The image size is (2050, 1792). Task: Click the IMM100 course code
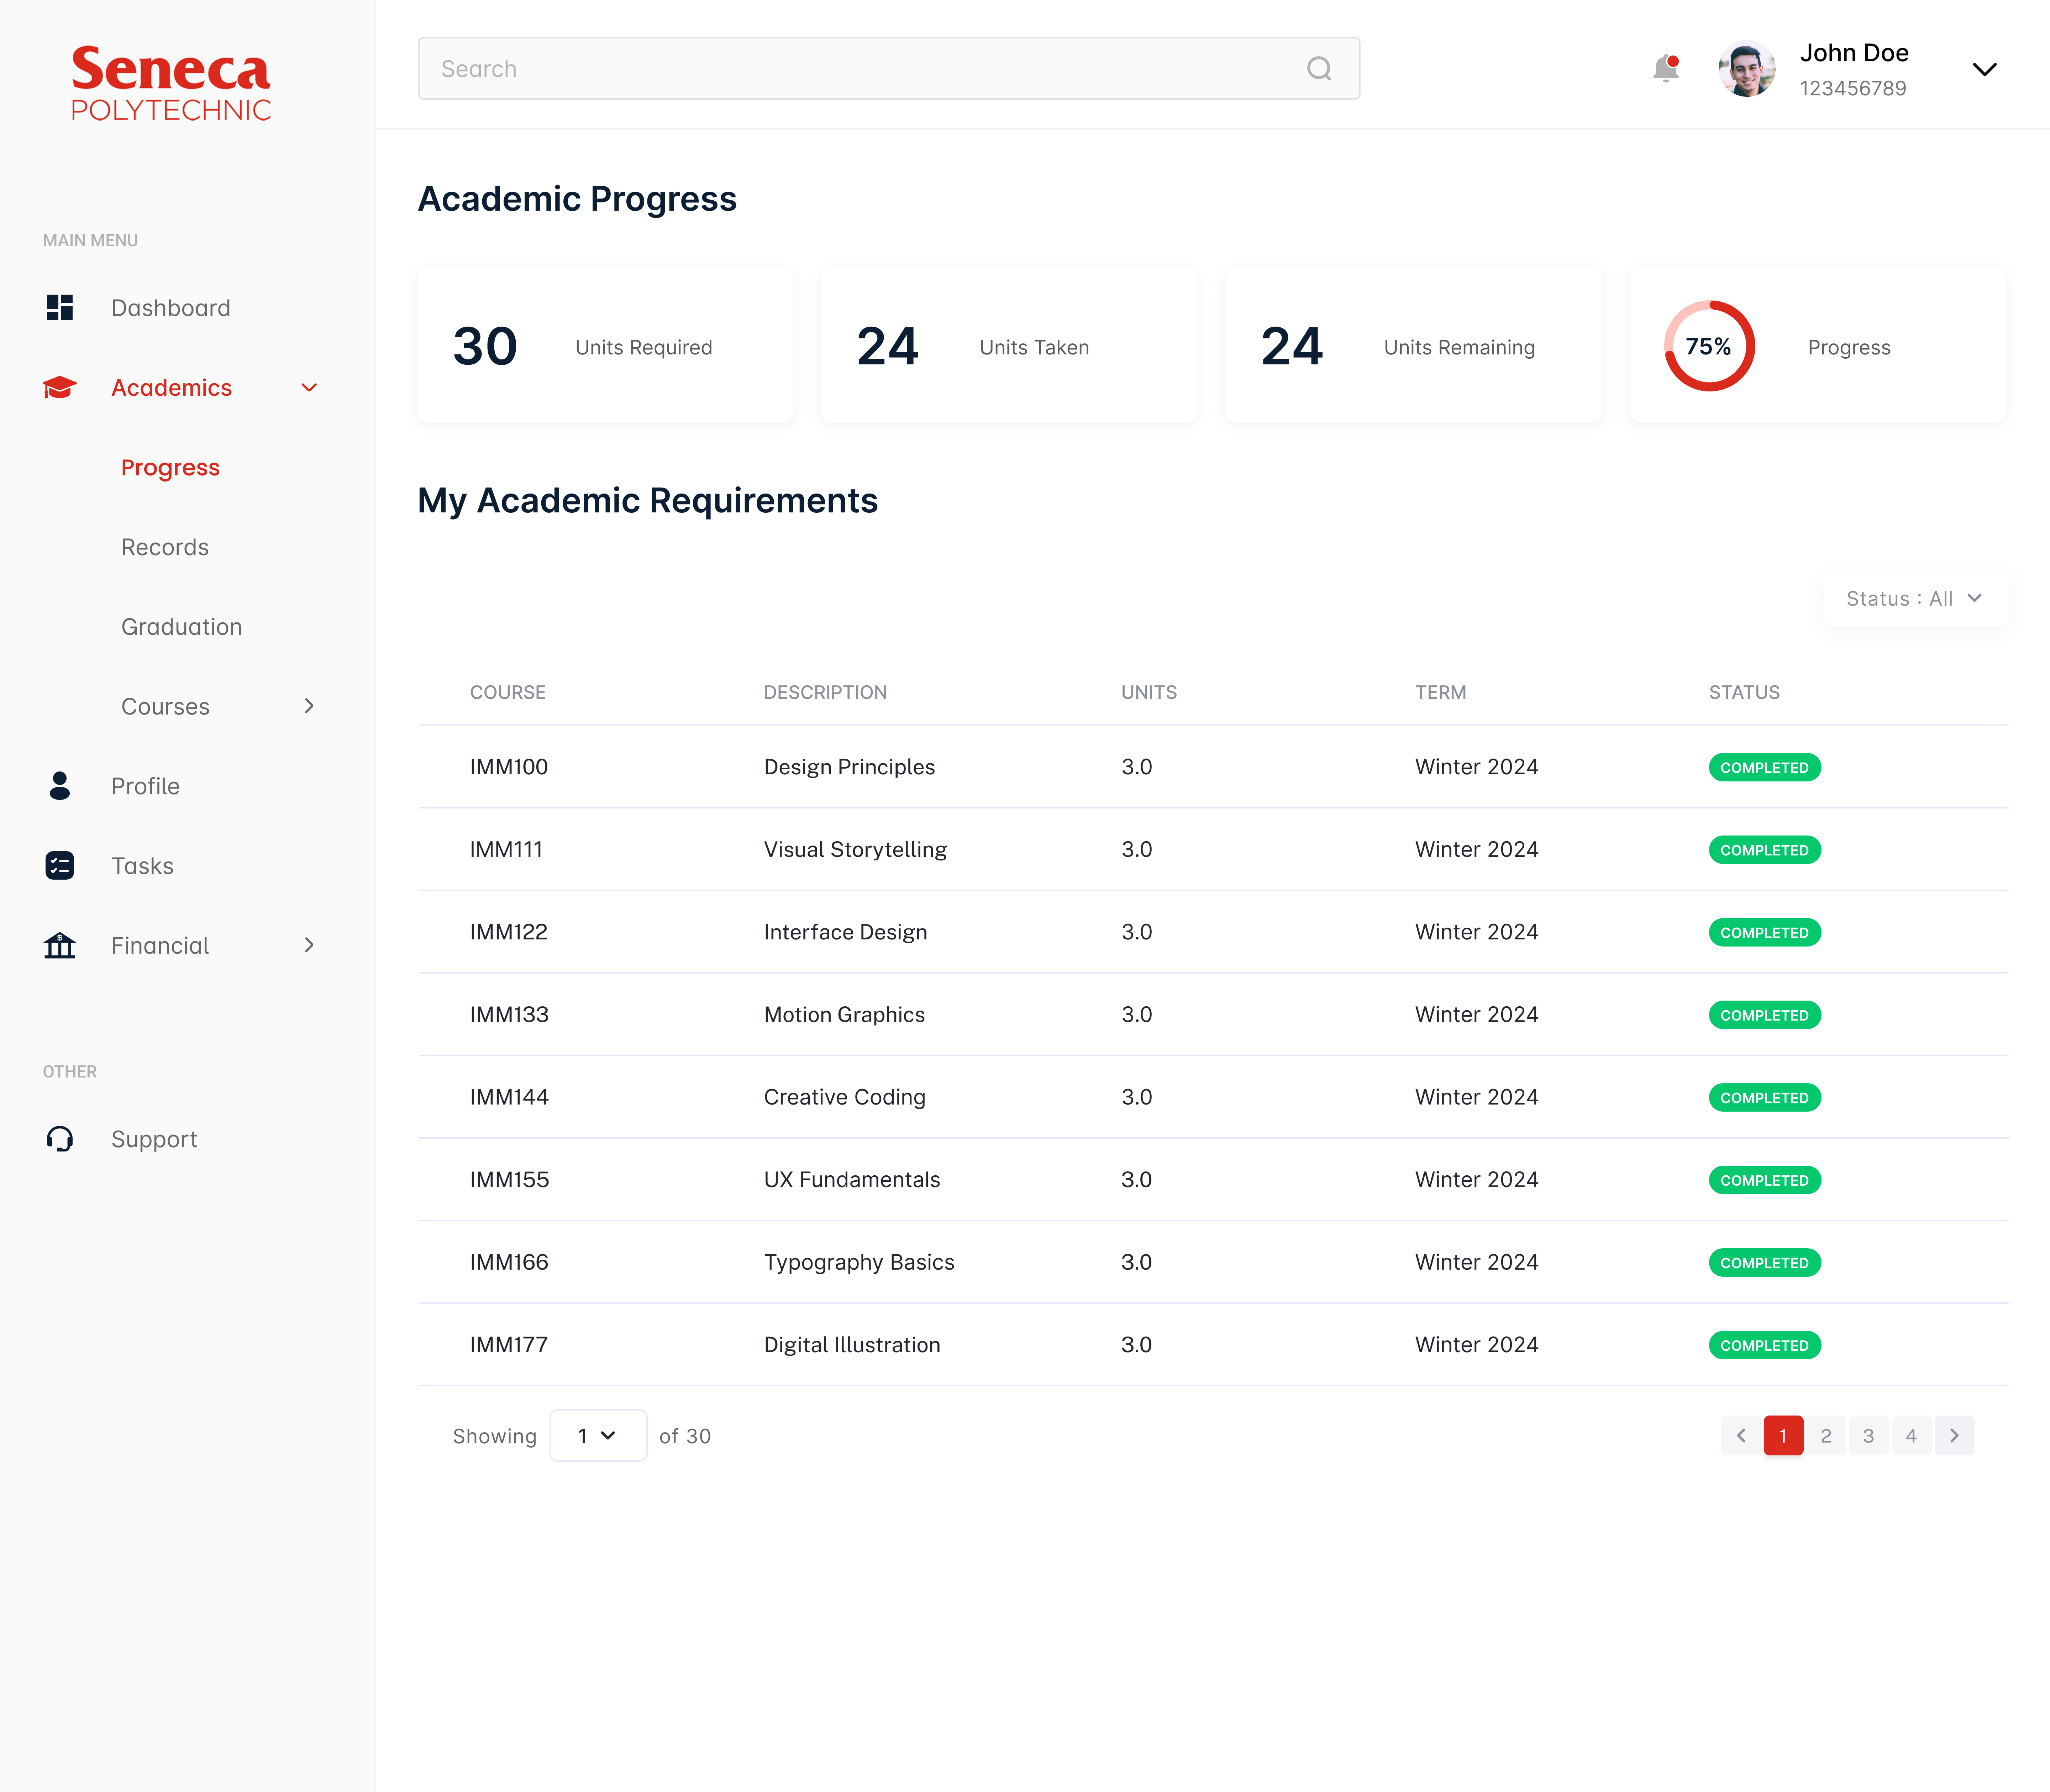pos(509,767)
